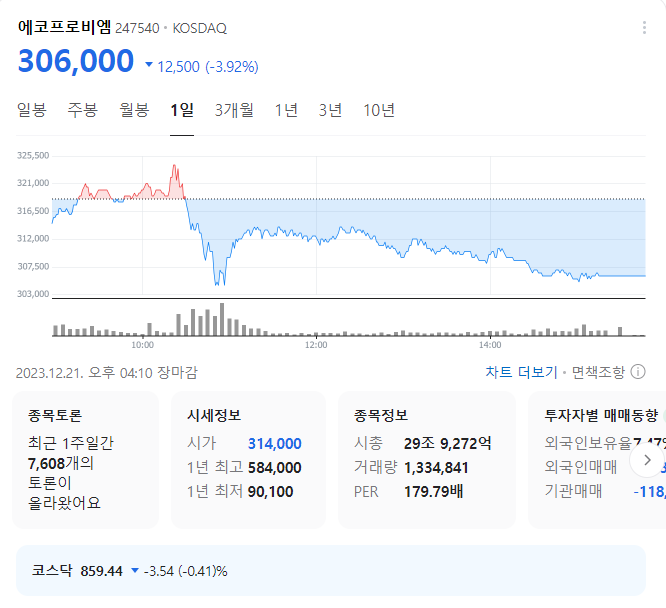666x608 pixels.
Task: Click the 시총 value 29조 9,272억
Action: (x=448, y=444)
